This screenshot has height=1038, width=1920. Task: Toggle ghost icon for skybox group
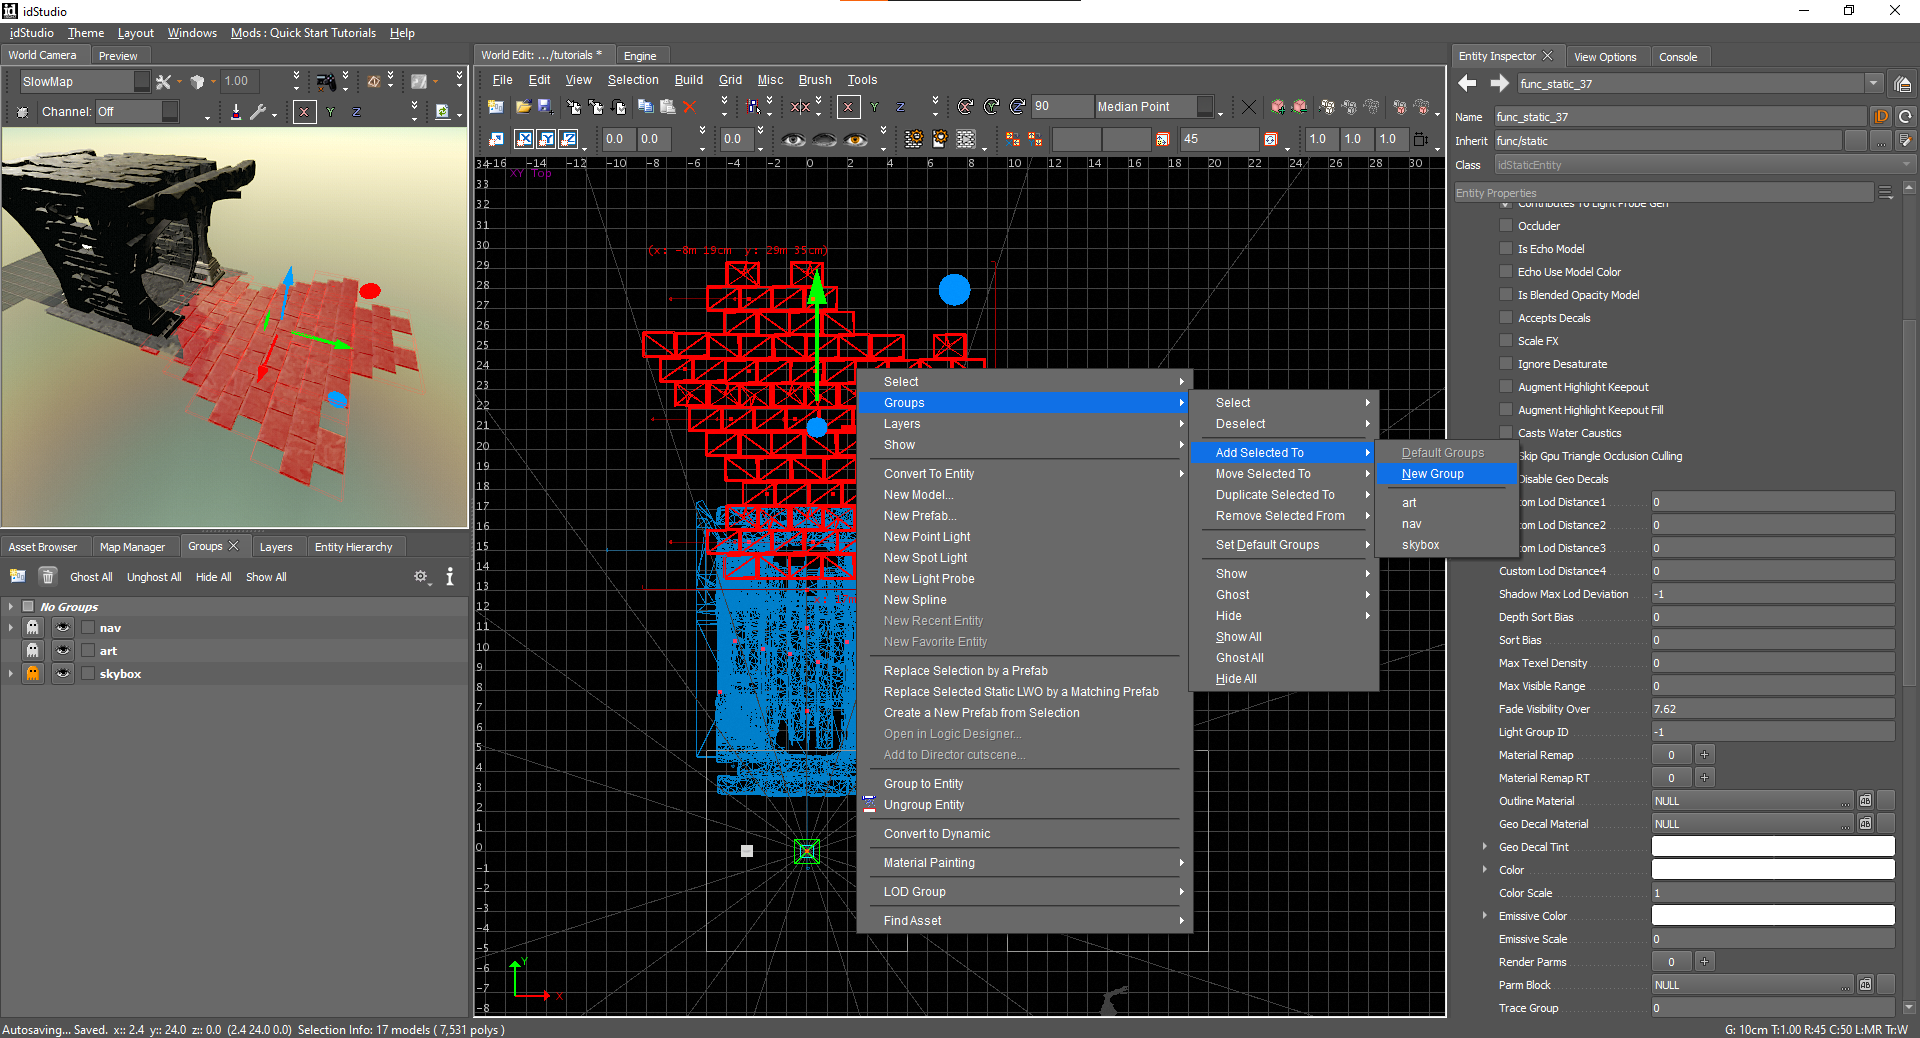33,673
